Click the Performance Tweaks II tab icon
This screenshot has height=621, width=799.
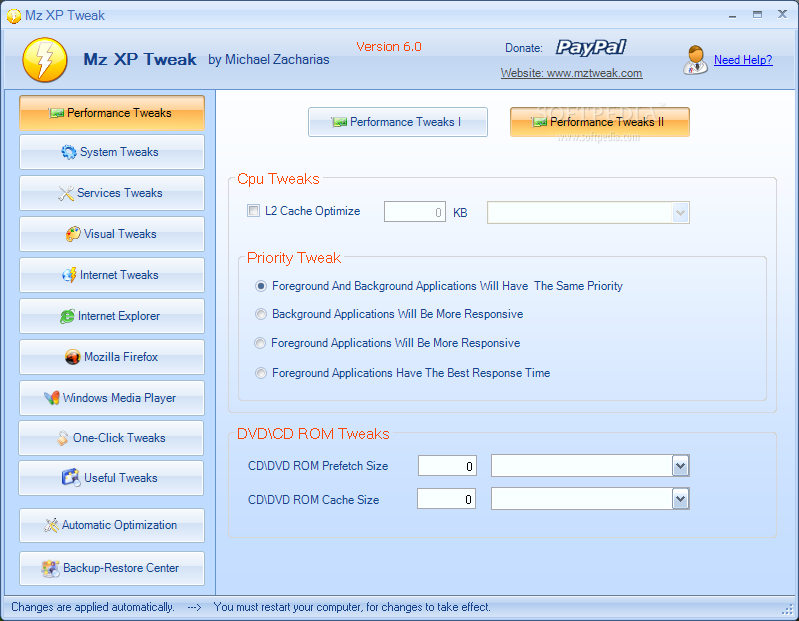click(x=539, y=122)
